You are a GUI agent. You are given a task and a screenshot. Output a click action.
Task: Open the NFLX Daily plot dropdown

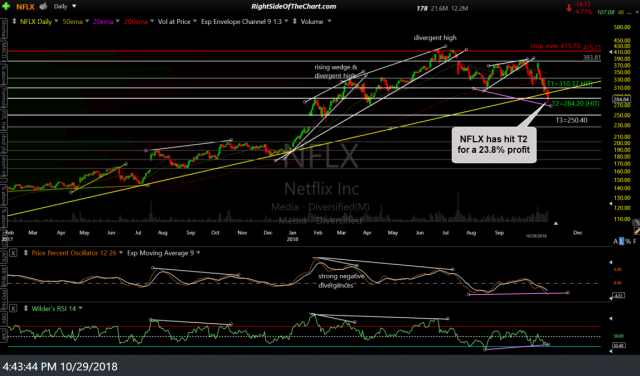tap(56, 21)
